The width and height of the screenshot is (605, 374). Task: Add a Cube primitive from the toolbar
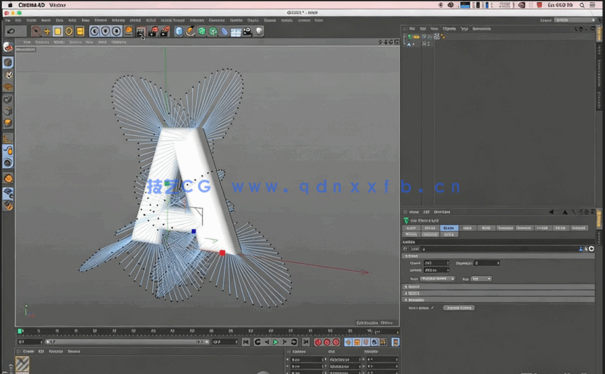[179, 31]
